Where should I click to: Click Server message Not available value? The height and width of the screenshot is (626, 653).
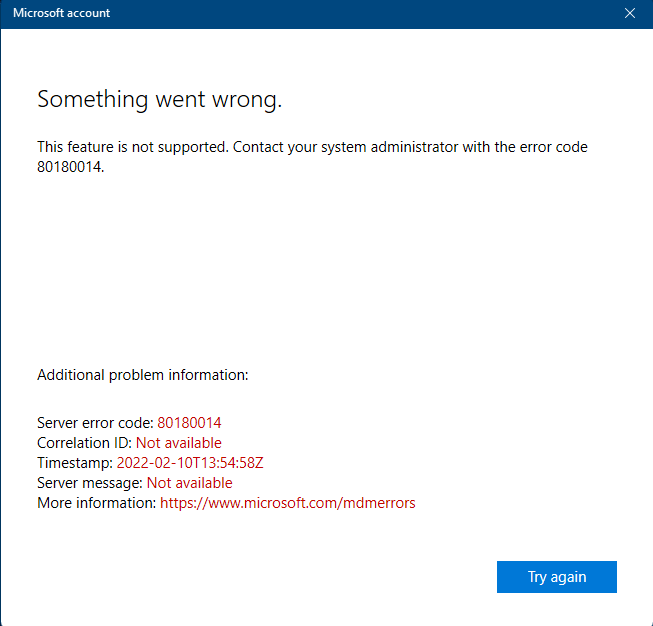tap(189, 483)
